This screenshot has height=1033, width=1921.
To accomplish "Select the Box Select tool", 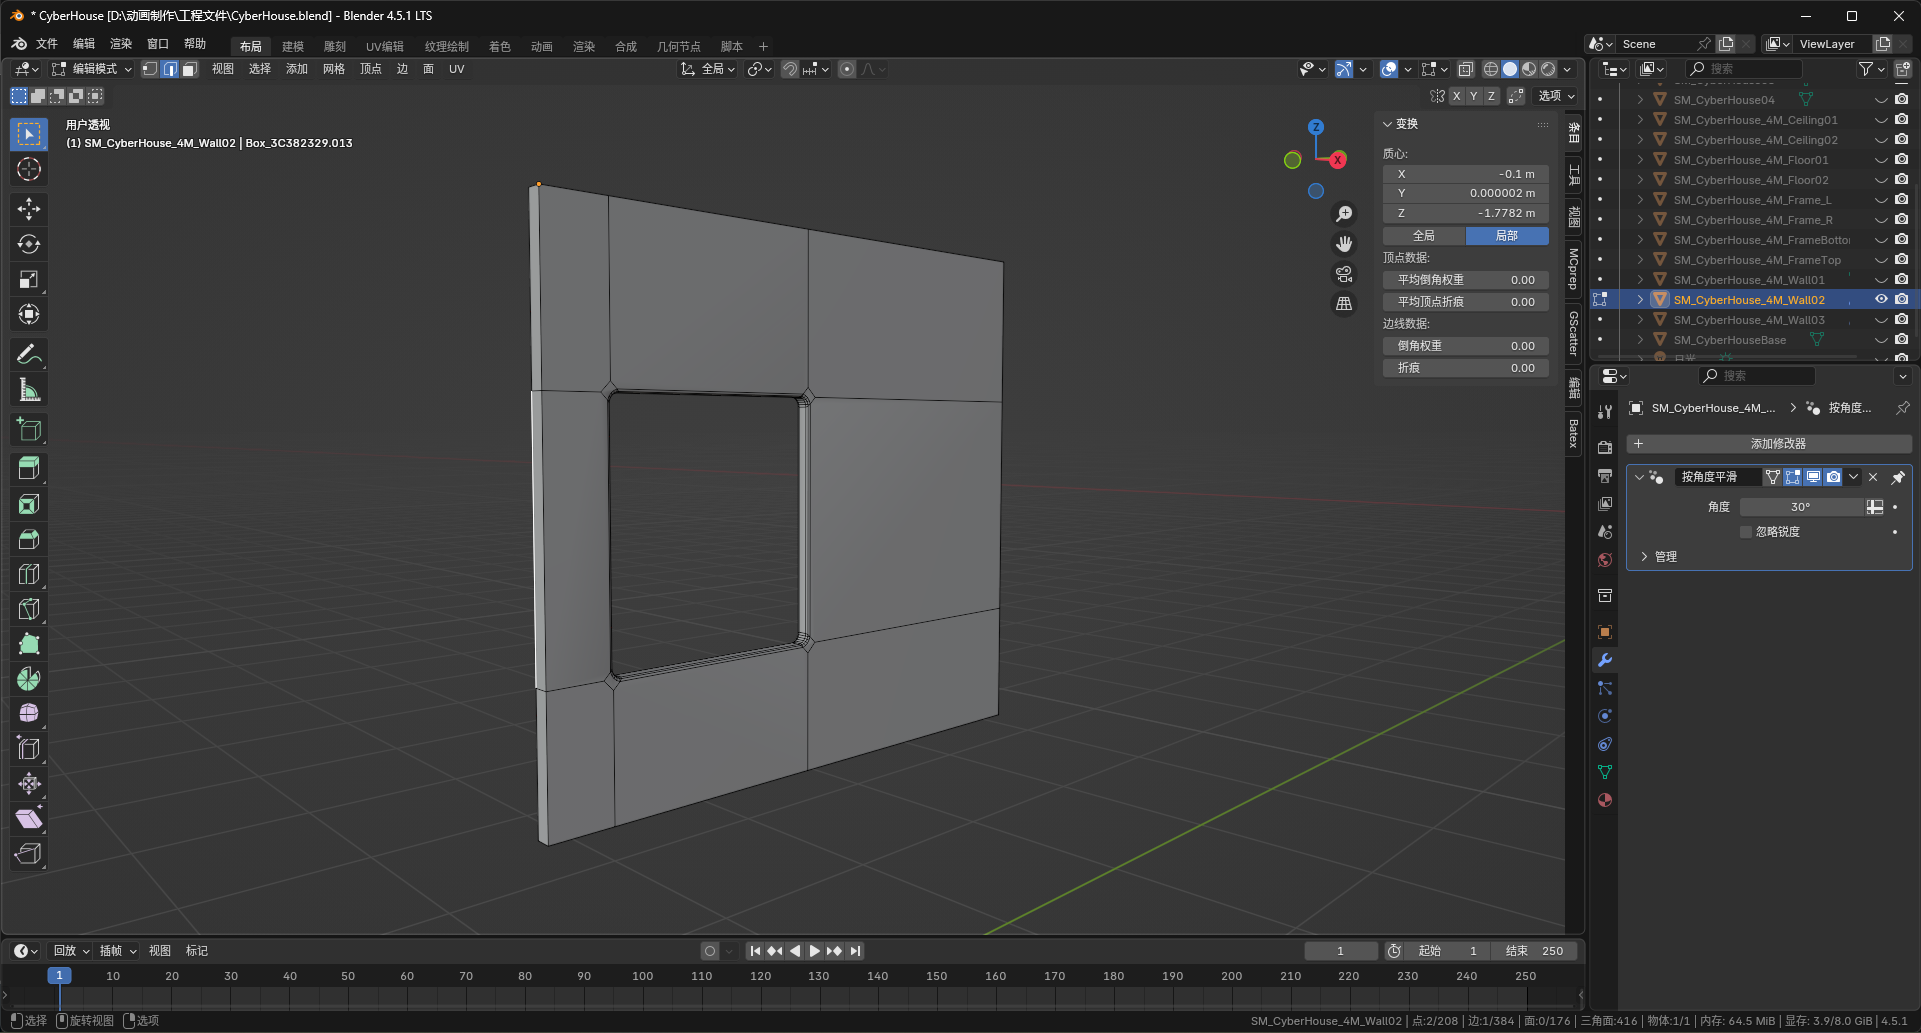I will [x=29, y=134].
